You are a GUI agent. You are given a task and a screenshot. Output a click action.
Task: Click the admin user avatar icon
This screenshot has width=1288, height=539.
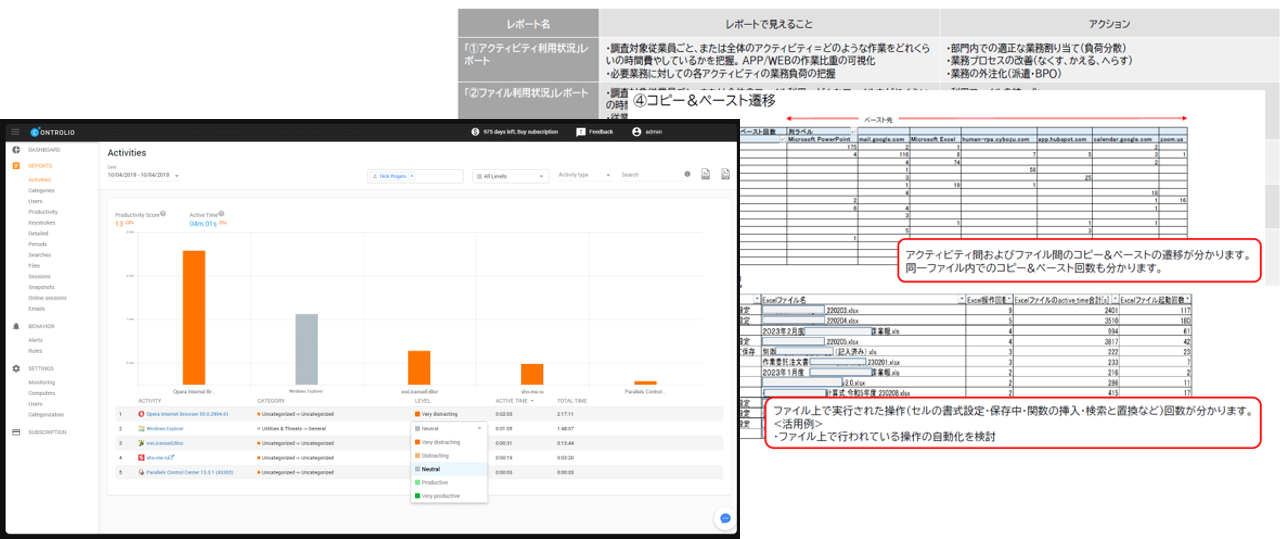(x=636, y=131)
